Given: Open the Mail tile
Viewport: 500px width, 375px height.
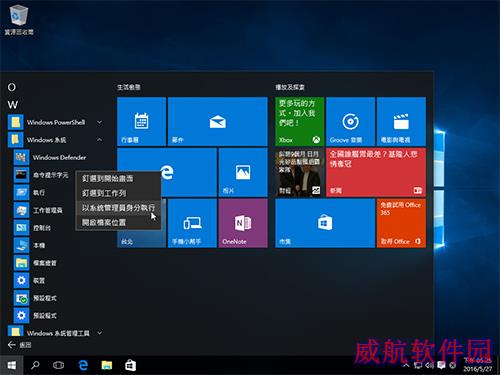Looking at the screenshot, I should pyautogui.click(x=218, y=121).
